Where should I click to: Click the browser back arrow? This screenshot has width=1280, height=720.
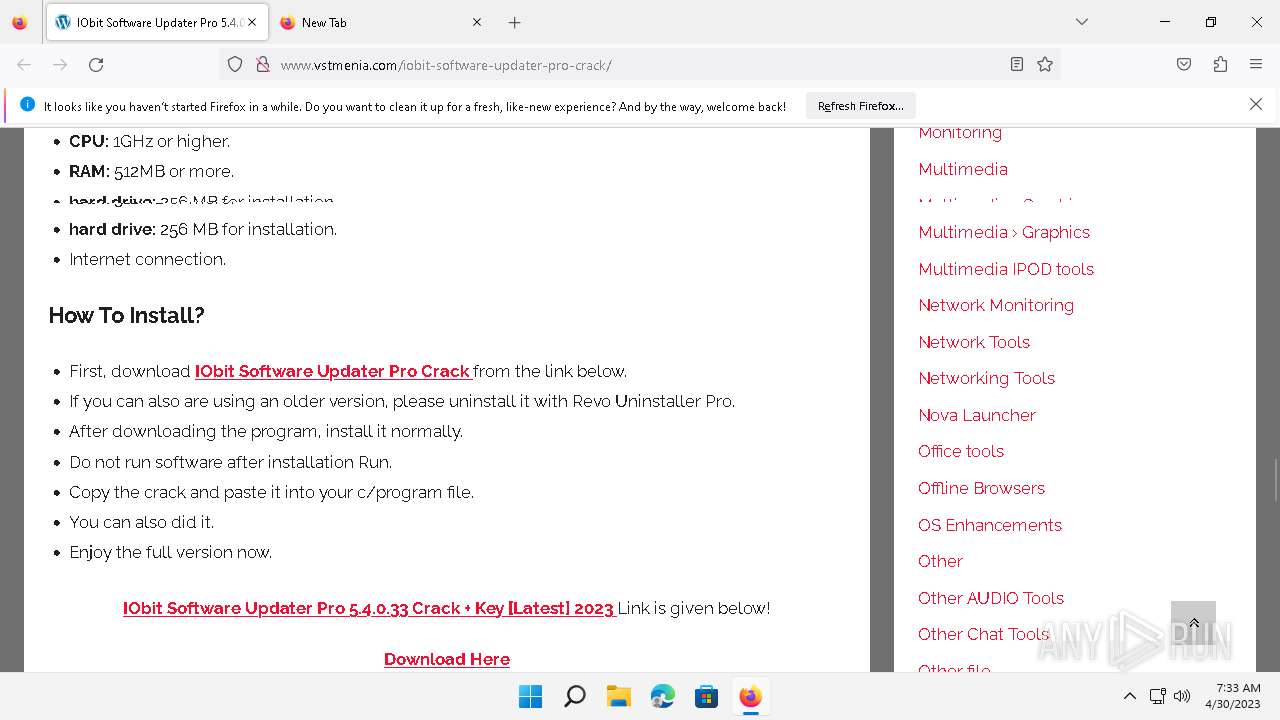(x=24, y=64)
